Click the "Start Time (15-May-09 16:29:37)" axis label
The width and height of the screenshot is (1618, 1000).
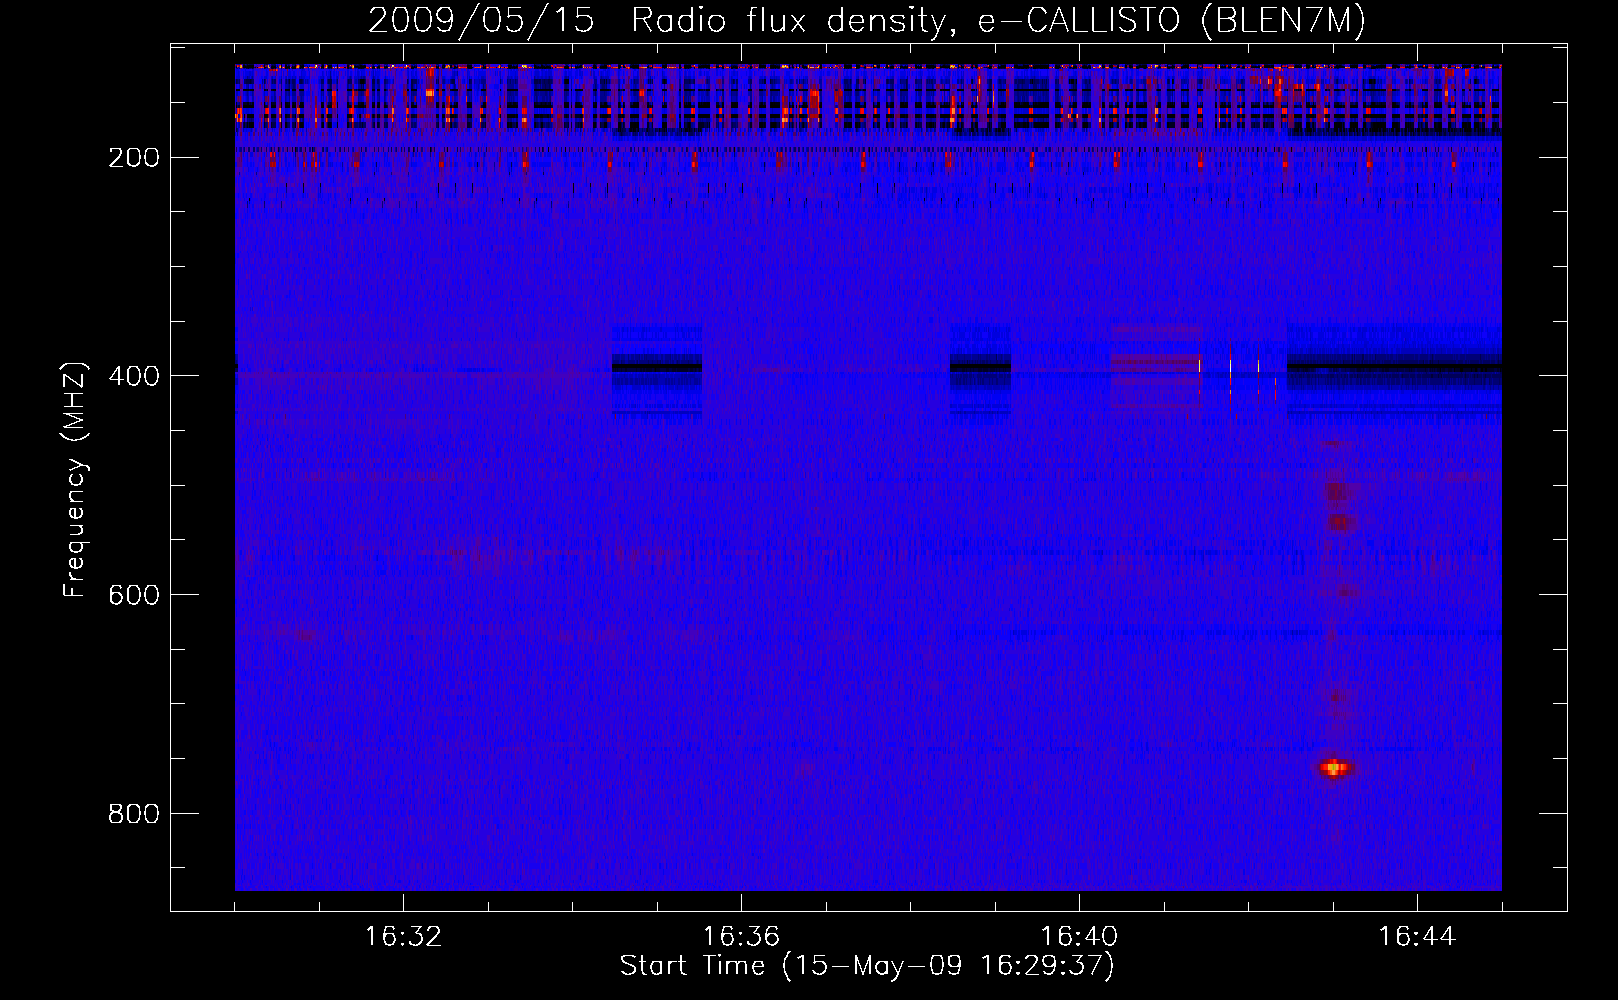pos(866,966)
